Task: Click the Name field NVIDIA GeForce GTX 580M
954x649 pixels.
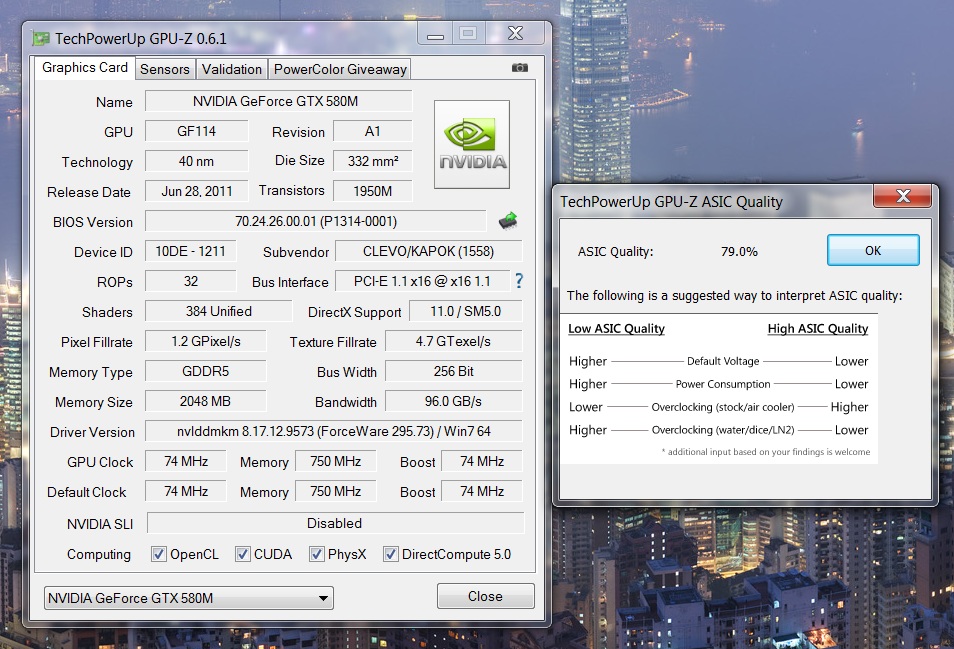Action: click(279, 101)
